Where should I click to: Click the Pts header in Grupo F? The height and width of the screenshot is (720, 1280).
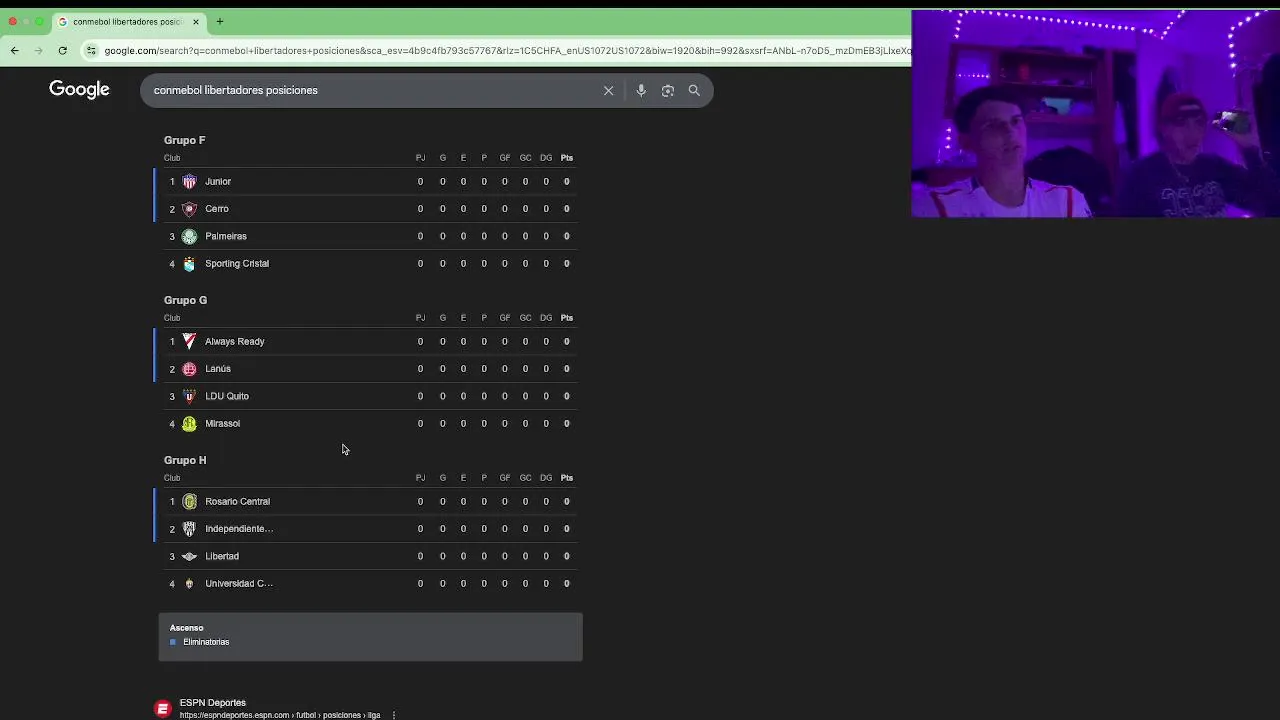point(567,158)
